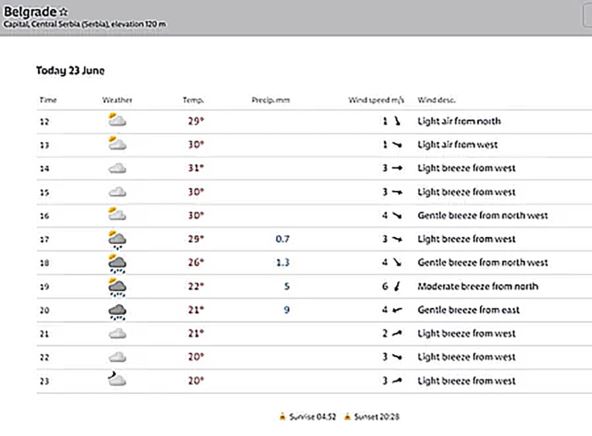Click the 0.7 precipitation value

(x=282, y=239)
